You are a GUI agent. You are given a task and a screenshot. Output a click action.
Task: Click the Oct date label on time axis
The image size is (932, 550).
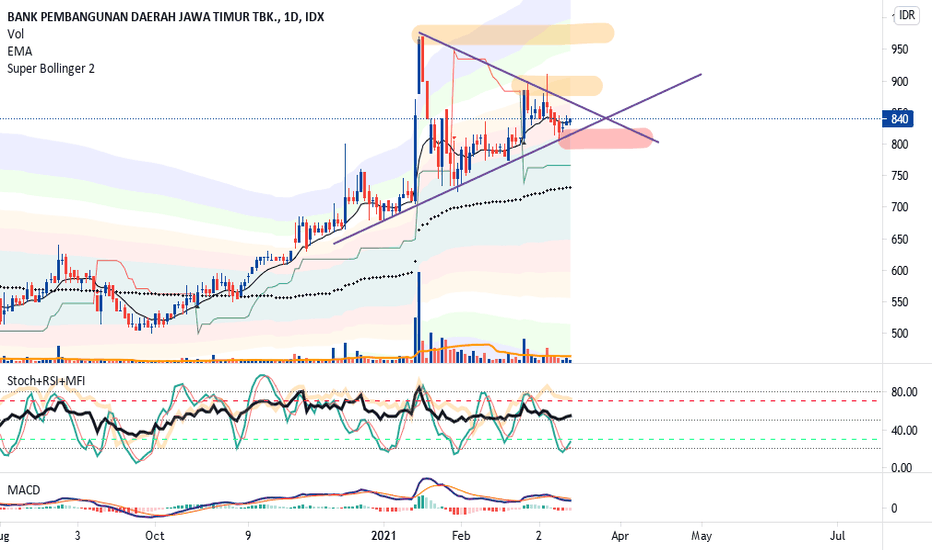pos(155,536)
